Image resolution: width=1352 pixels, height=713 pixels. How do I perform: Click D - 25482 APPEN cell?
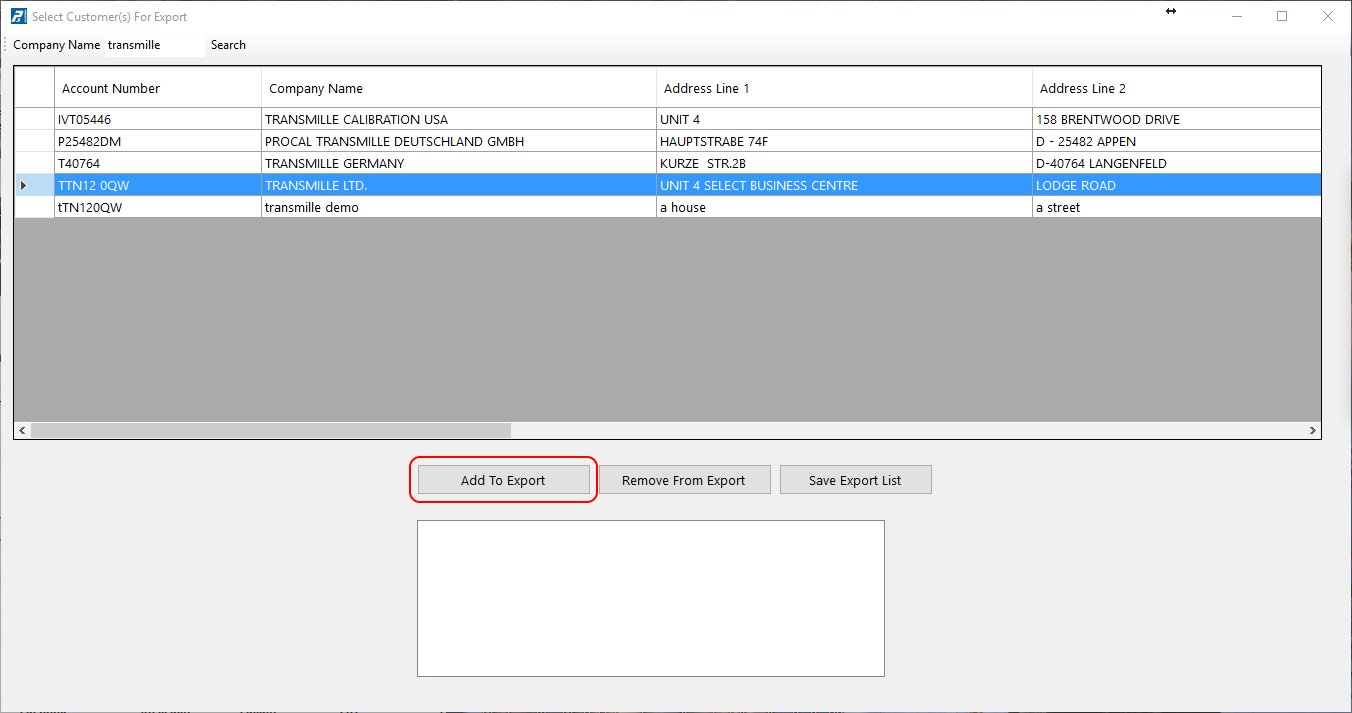click(x=1177, y=141)
